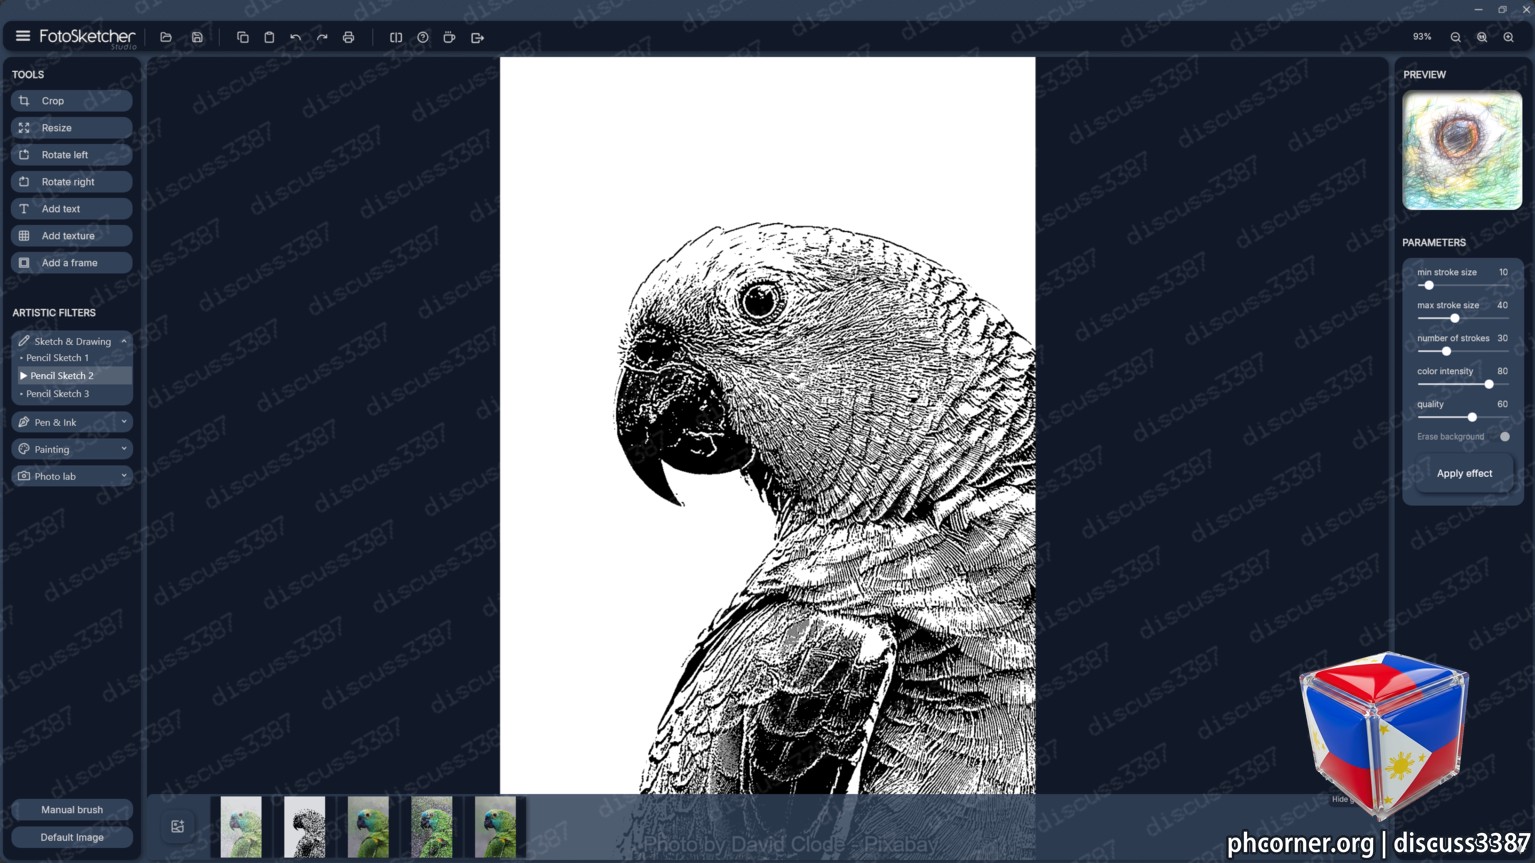This screenshot has width=1535, height=863.
Task: Toggle the Erase background switch
Action: [x=1504, y=437]
